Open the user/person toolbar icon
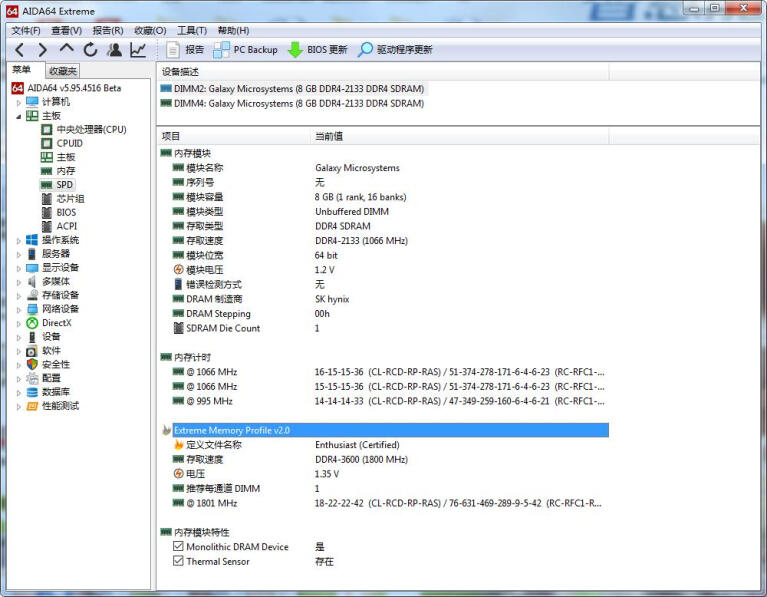Image resolution: width=767 pixels, height=597 pixels. (114, 49)
